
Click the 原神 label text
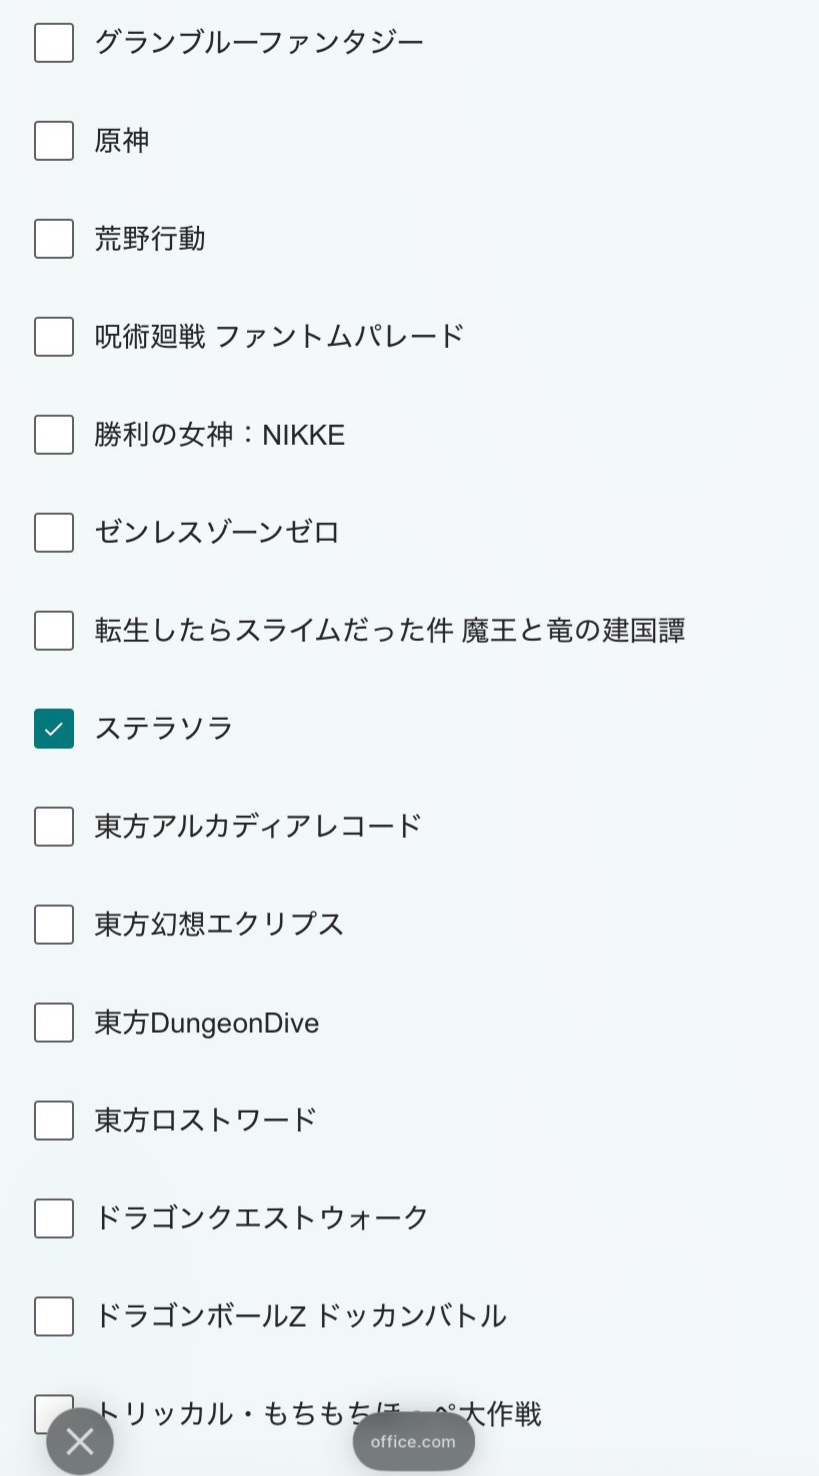tap(122, 141)
